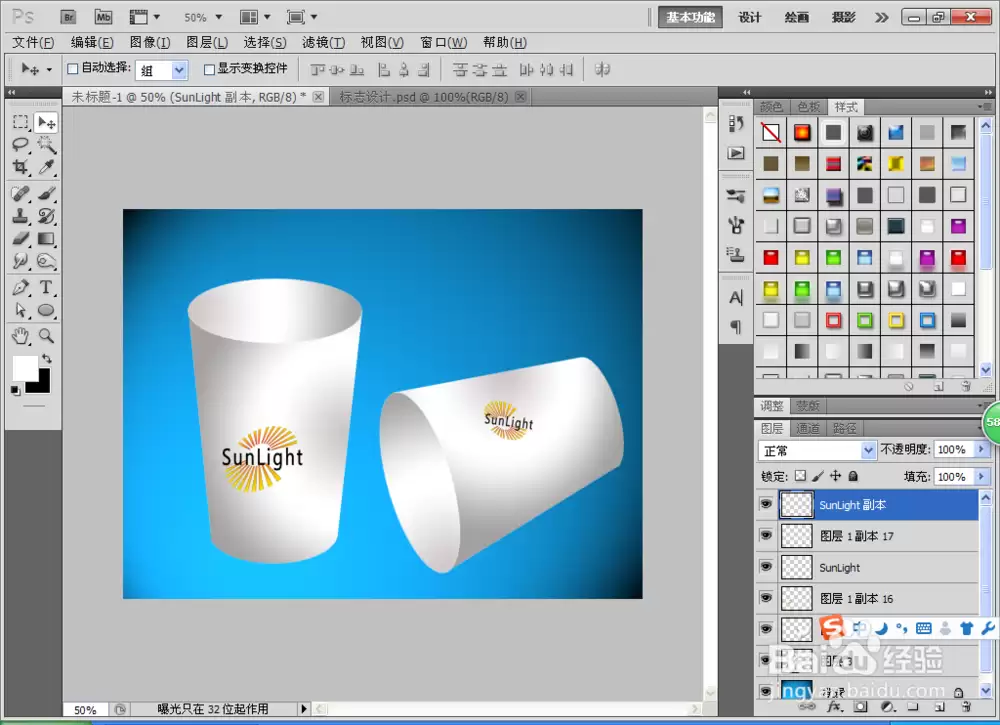Select the Zoom tool in toolbox

(x=46, y=336)
